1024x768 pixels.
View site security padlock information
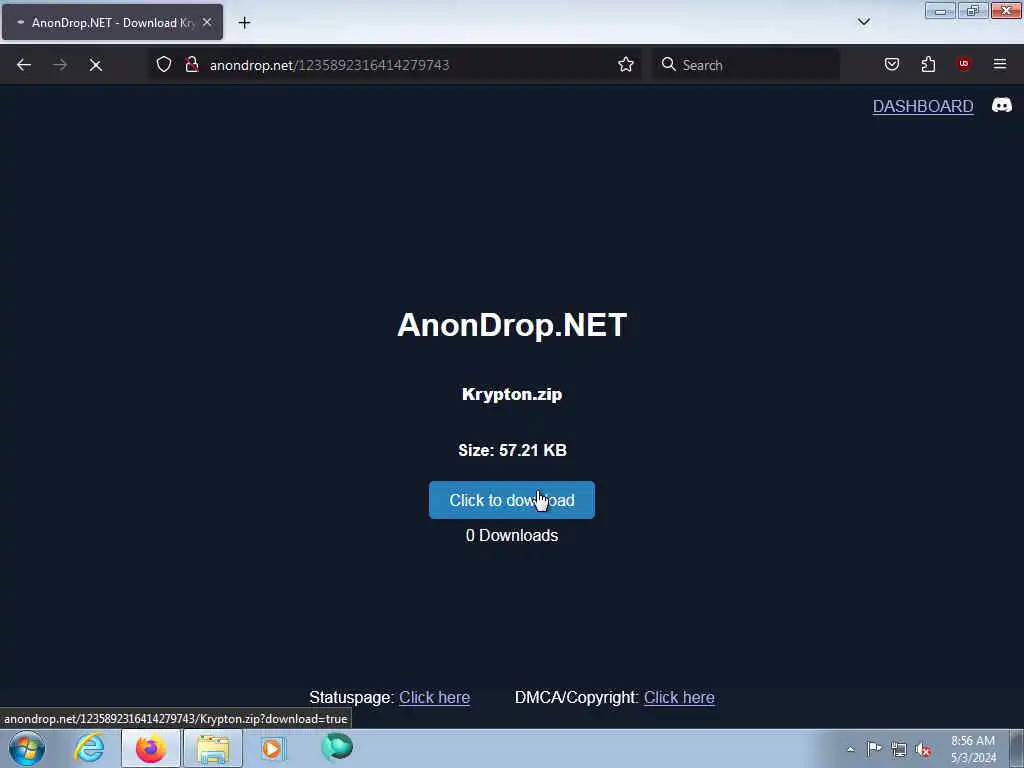191,64
